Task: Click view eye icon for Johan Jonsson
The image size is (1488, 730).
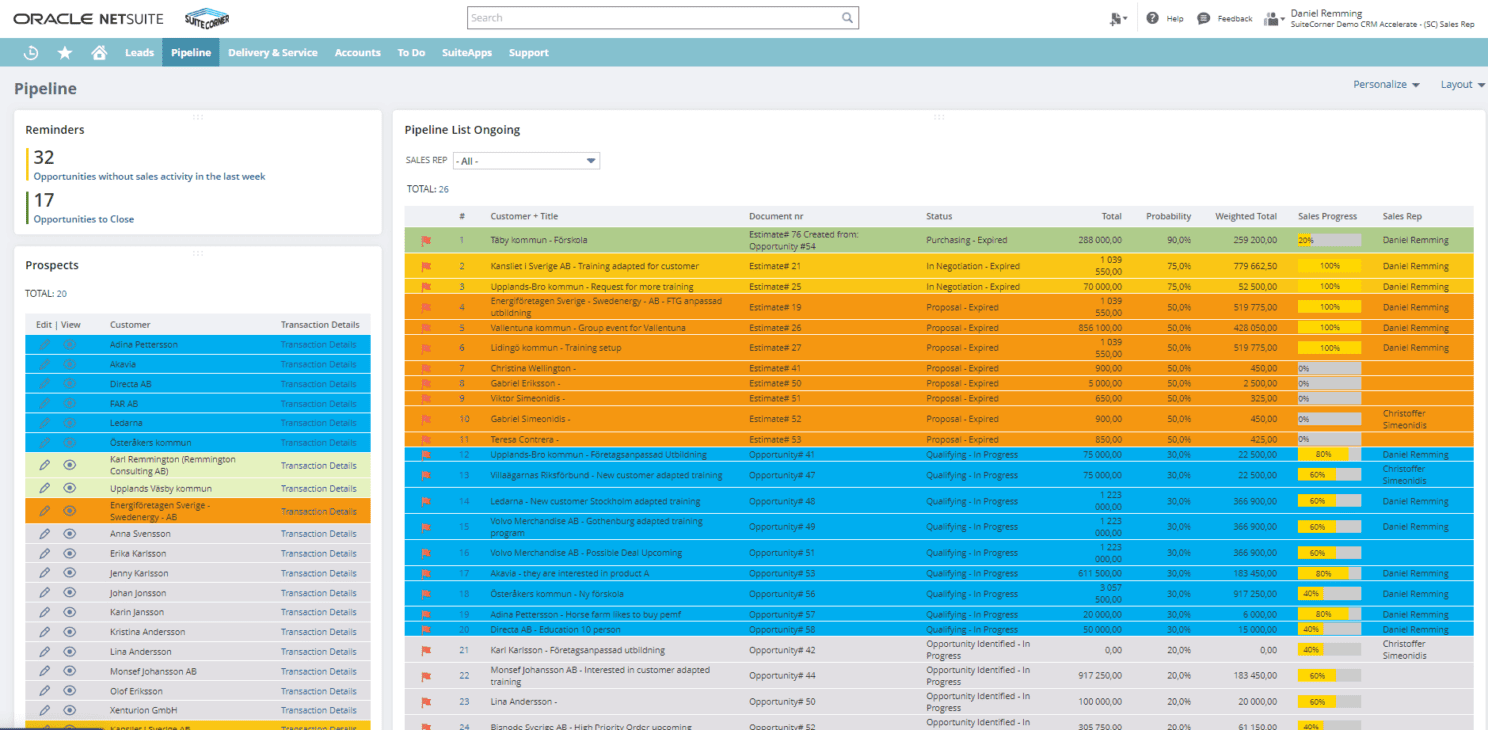Action: tap(70, 593)
